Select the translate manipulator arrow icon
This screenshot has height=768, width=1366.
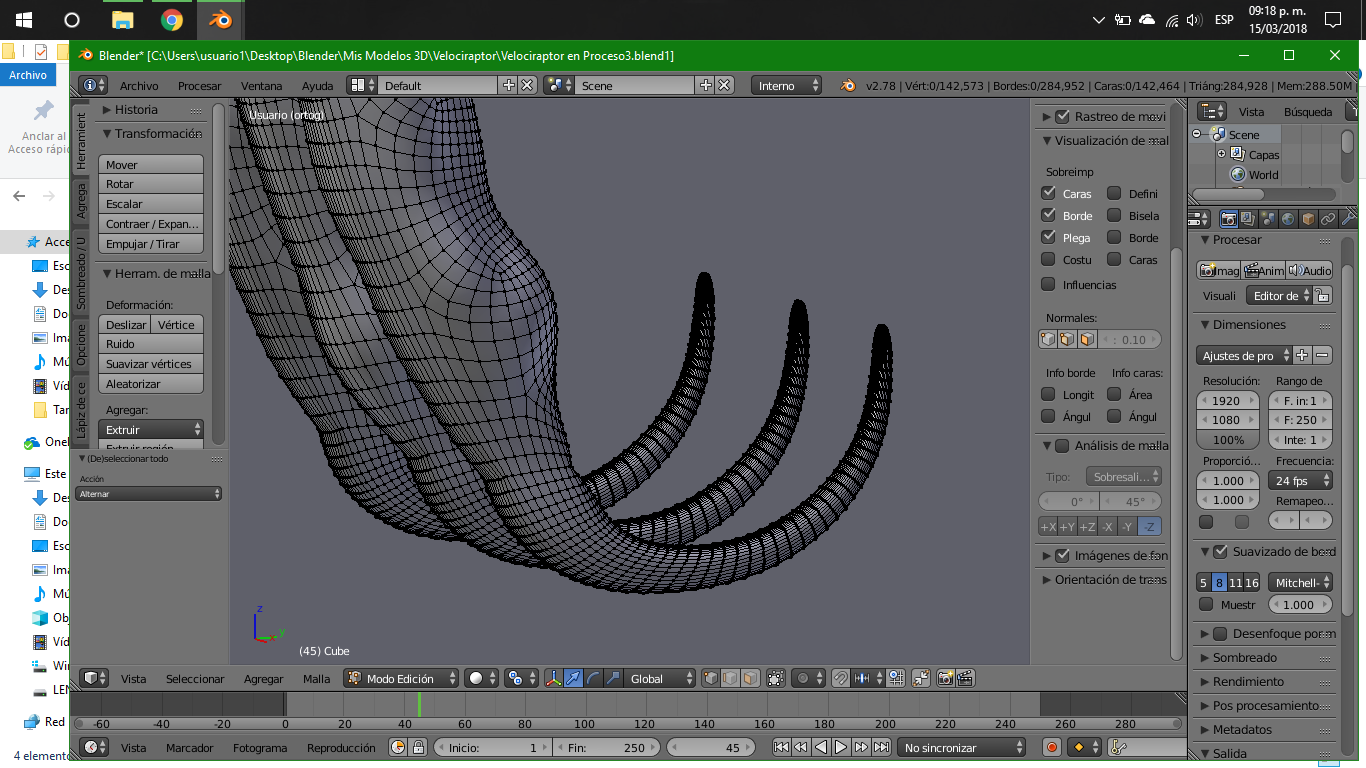[574, 678]
